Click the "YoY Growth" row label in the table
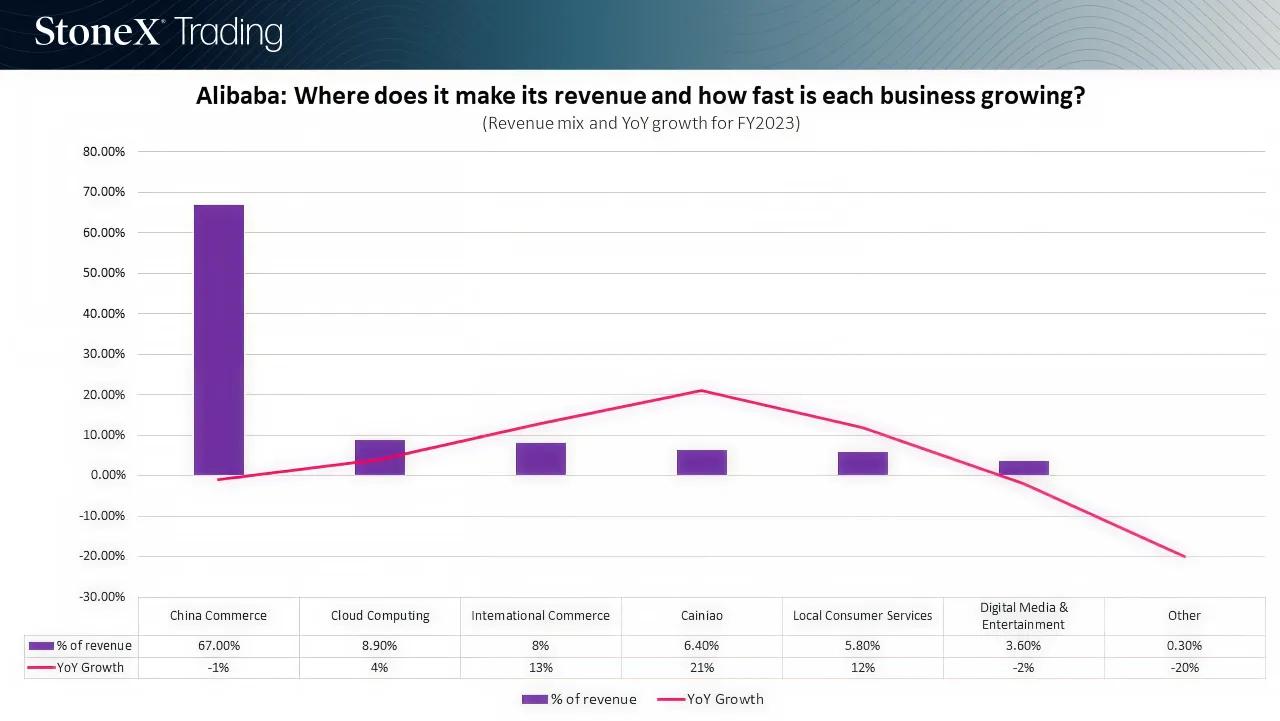This screenshot has width=1280, height=721. (91, 668)
